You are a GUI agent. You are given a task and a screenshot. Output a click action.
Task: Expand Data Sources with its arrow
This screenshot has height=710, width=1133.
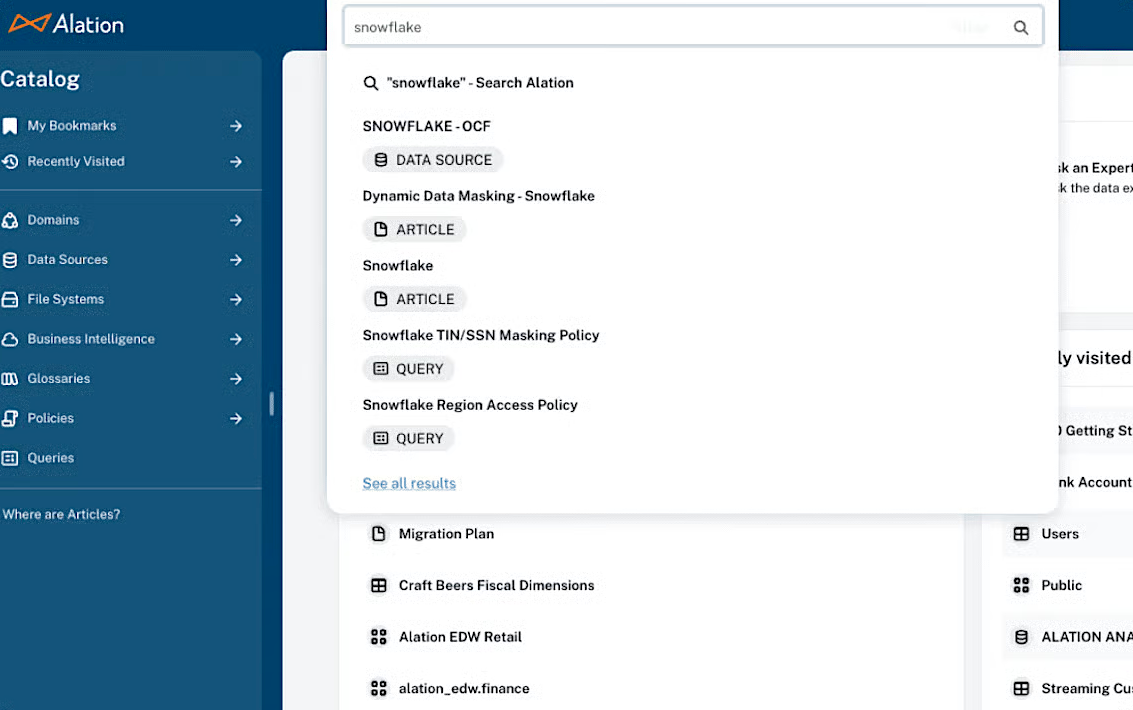coord(236,260)
